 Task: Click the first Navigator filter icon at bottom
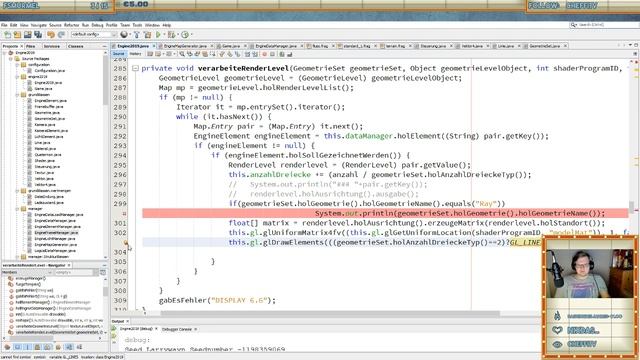[x=7, y=347]
